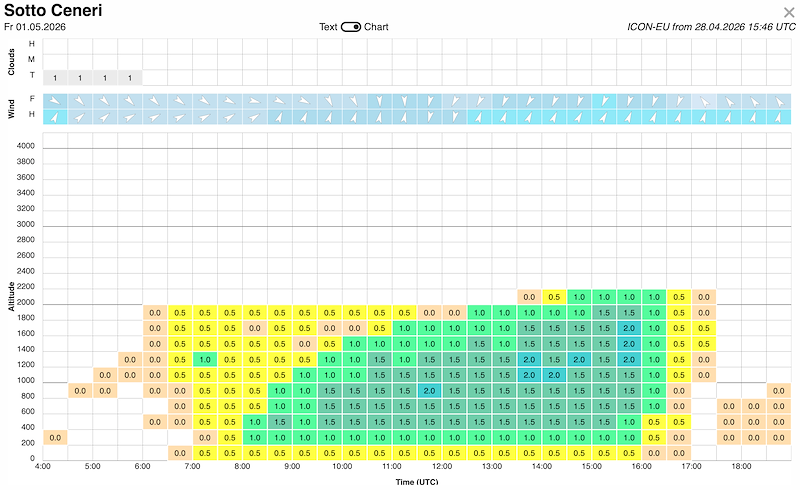Image resolution: width=800 pixels, height=490 pixels.
Task: Select the only 2.0 cell in 800–1000 m row
Action: [430, 390]
